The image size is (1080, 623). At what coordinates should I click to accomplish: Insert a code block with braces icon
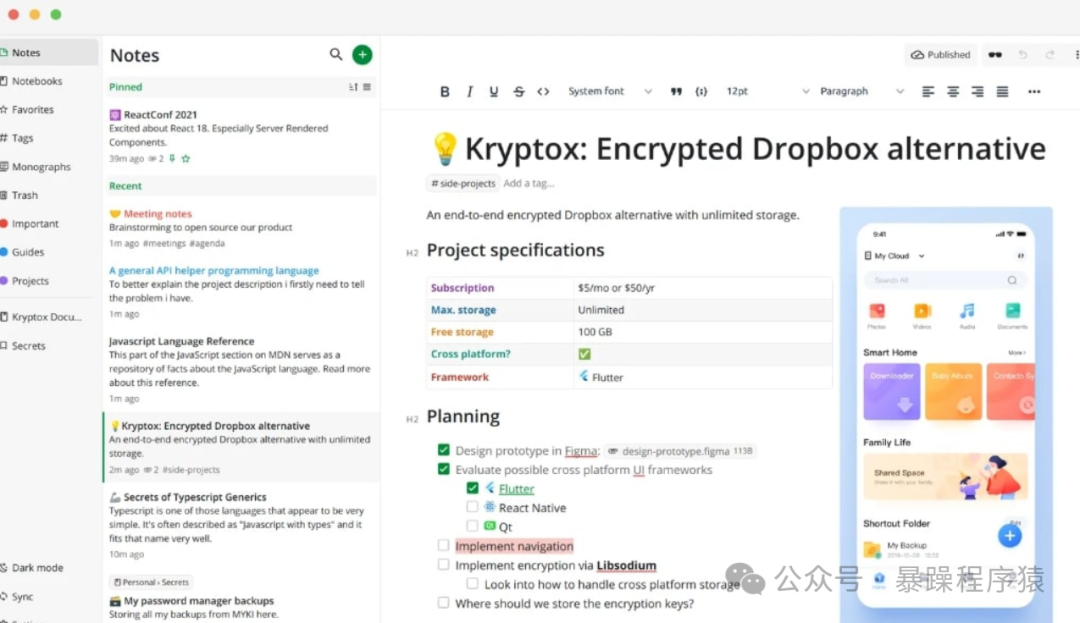[701, 92]
